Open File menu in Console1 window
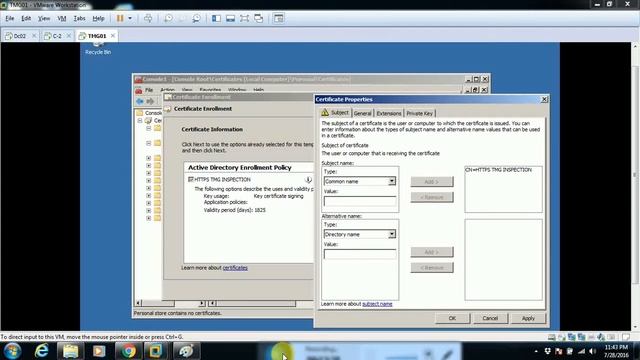Screen dimensions: 640x360 point(149,90)
